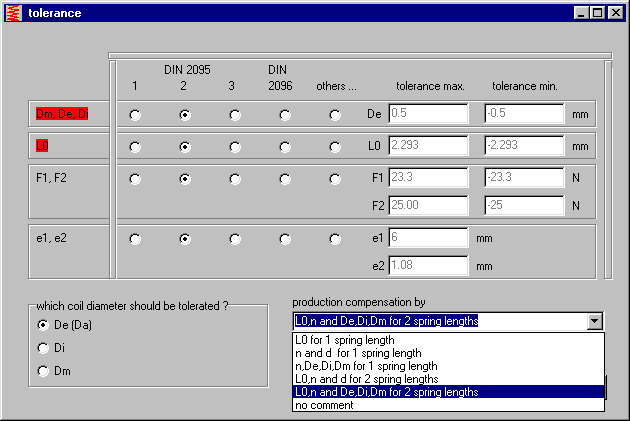Select 'others ...' option for e1, e2
Screen dimensions: 630x421
pos(335,240)
